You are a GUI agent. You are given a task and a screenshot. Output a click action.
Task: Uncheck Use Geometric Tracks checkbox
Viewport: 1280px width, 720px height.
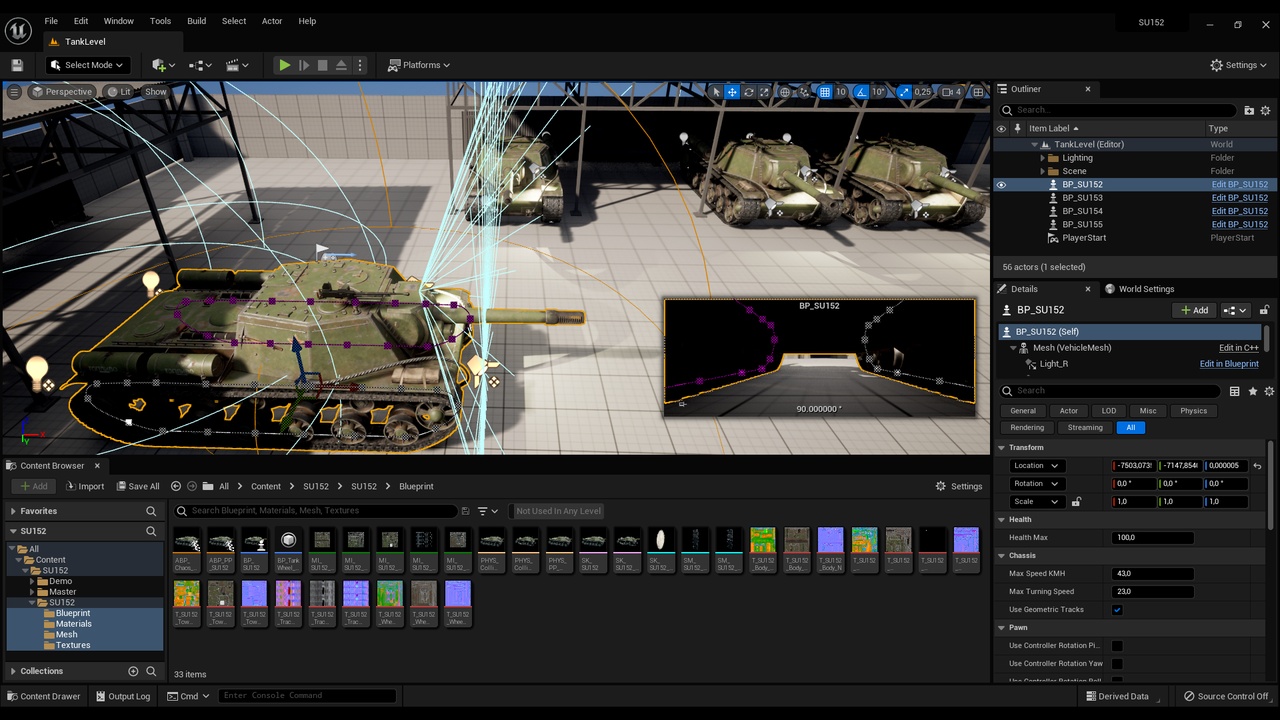tap(1117, 610)
